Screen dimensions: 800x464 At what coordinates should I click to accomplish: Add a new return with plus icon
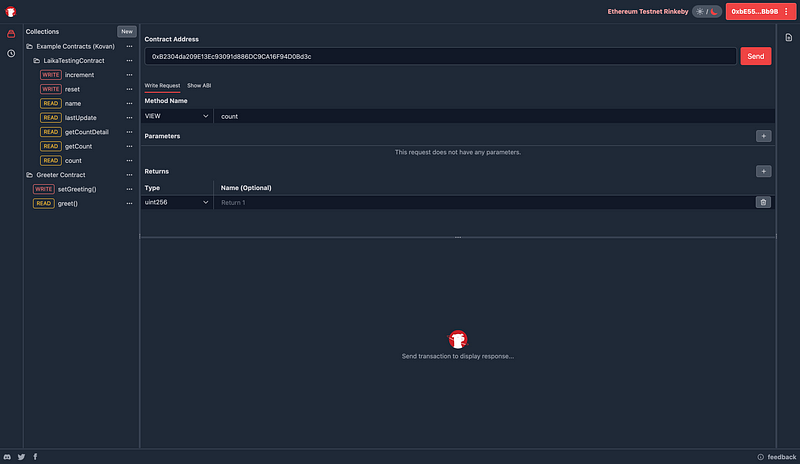[763, 172]
